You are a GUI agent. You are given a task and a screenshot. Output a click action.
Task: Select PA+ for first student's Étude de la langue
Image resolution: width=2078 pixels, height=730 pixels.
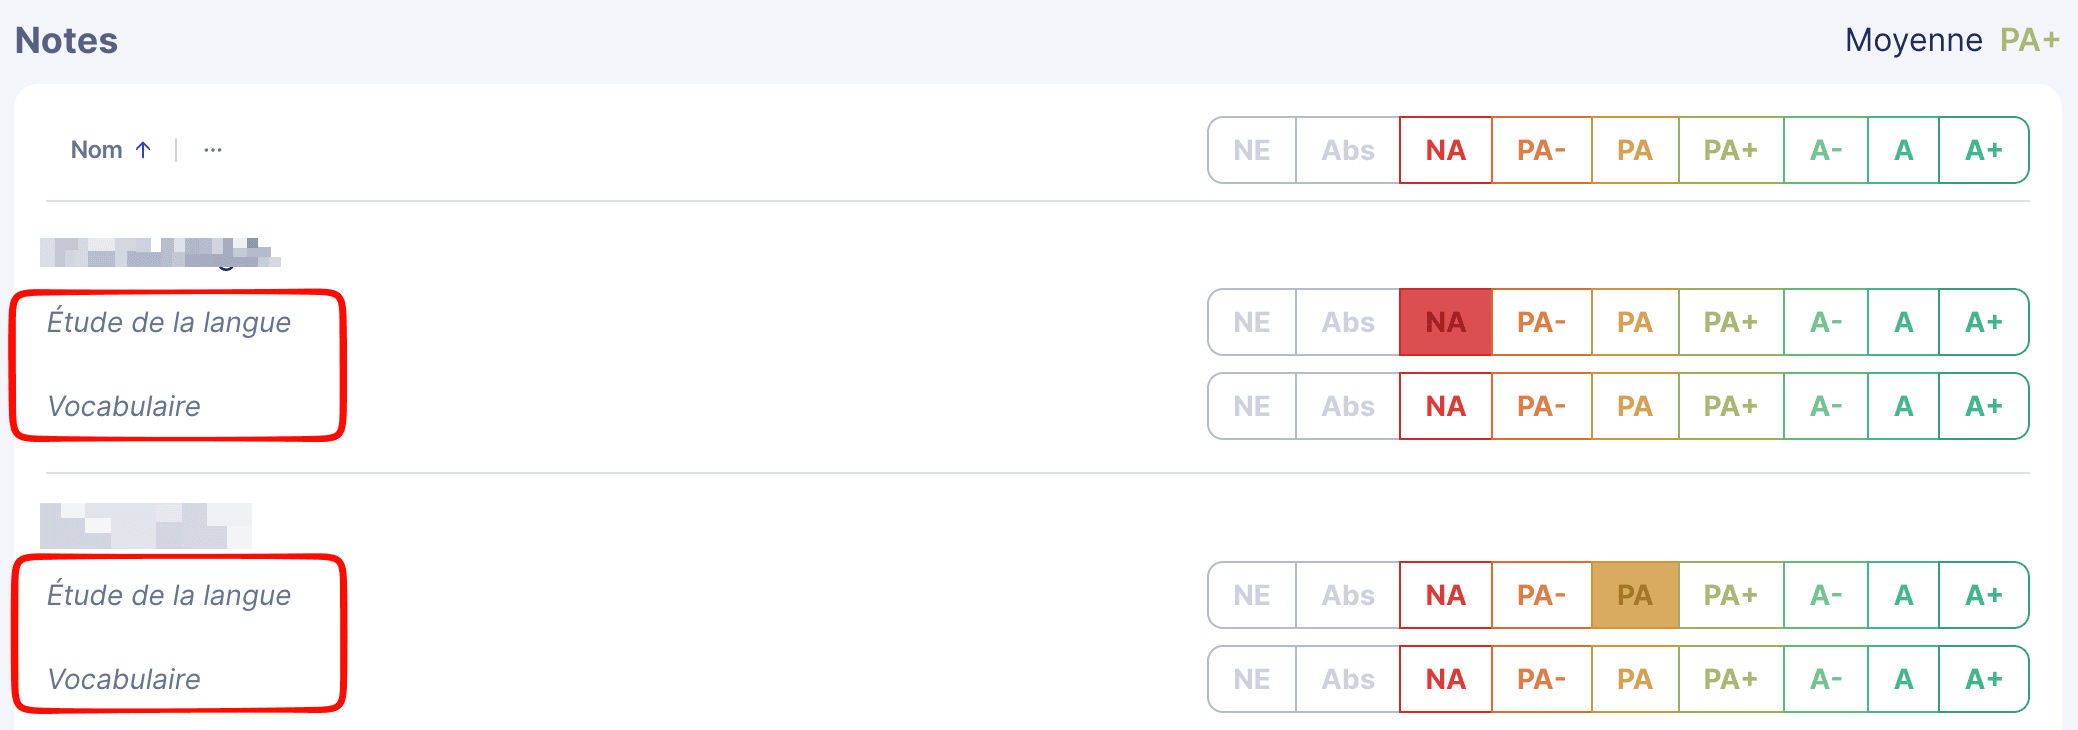[x=1730, y=322]
